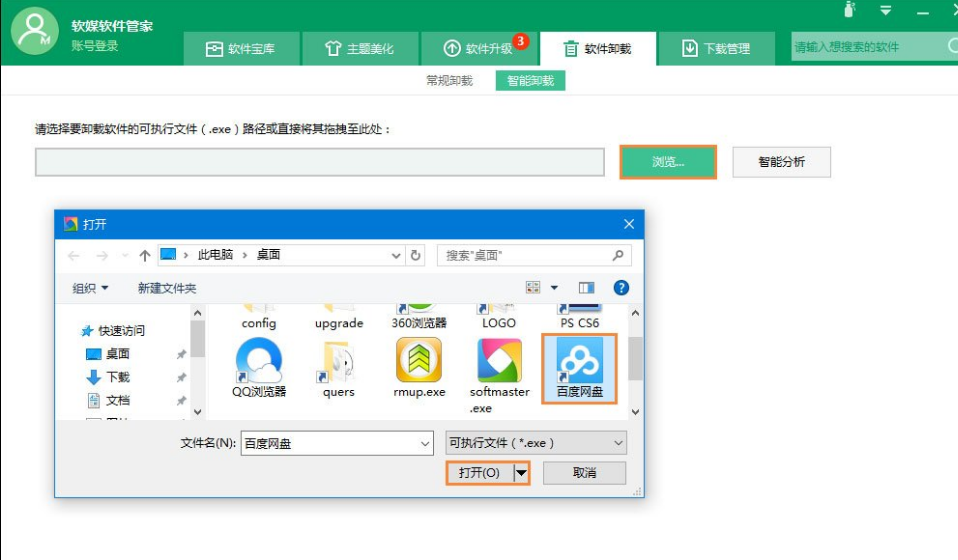The width and height of the screenshot is (958, 560).
Task: Go back in the open dialog
Action: coord(74,255)
